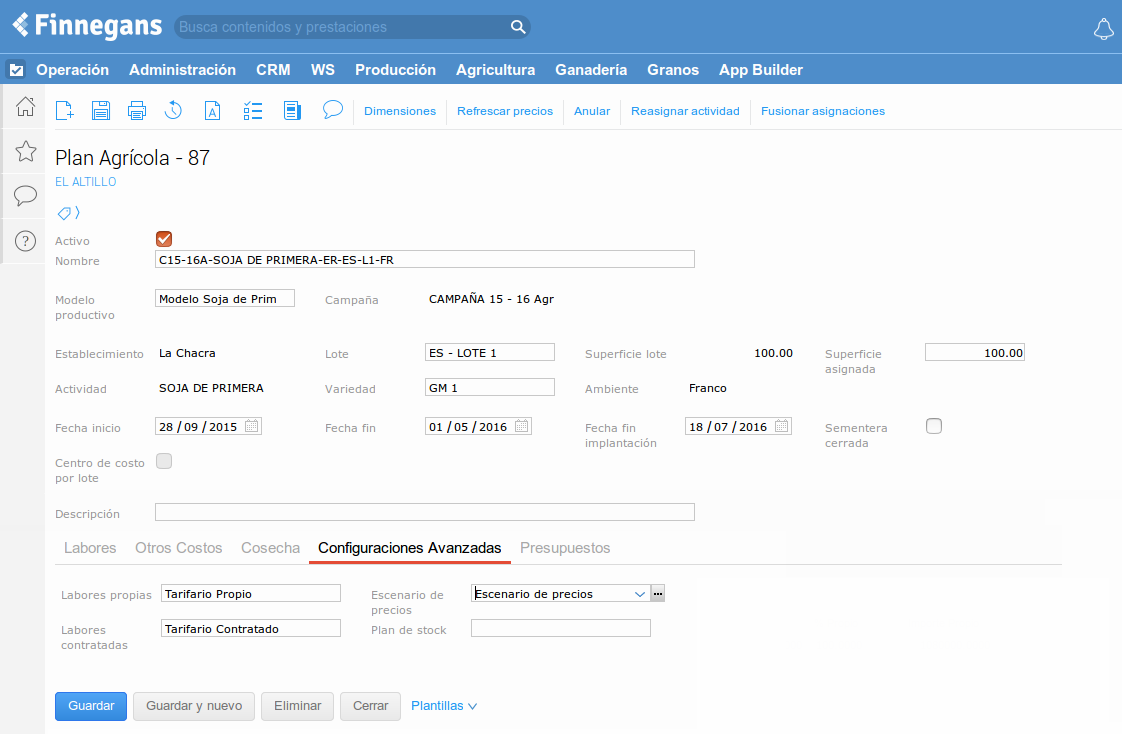Open the Plantillas dropdown menu
This screenshot has width=1122, height=734.
[x=444, y=706]
